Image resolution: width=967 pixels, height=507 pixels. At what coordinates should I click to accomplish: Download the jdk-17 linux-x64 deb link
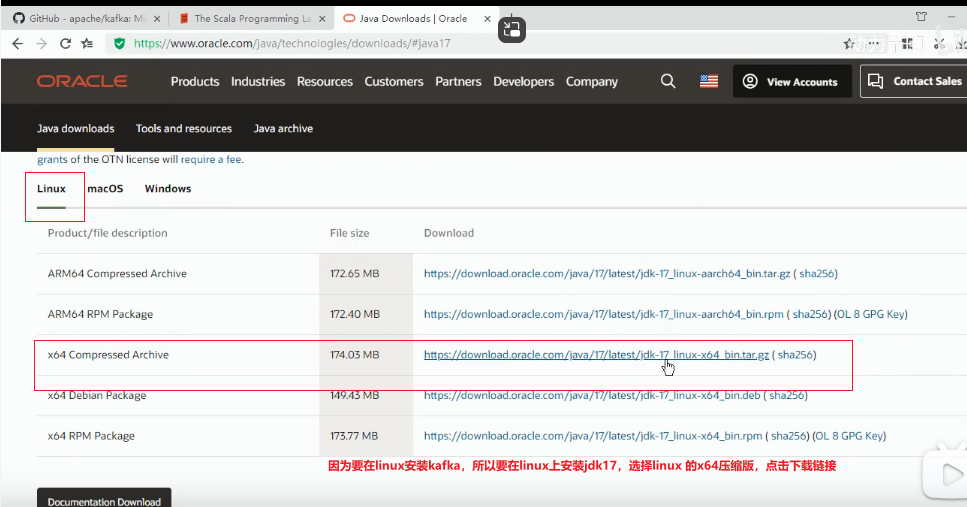(x=592, y=395)
